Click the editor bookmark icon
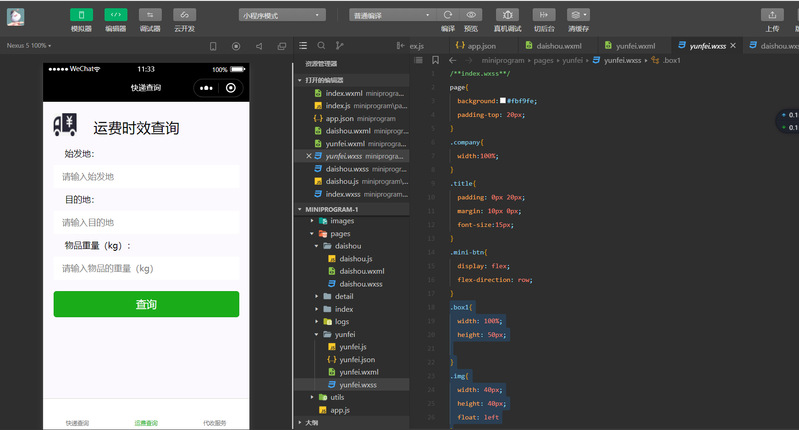The height and width of the screenshot is (430, 799). pos(435,60)
